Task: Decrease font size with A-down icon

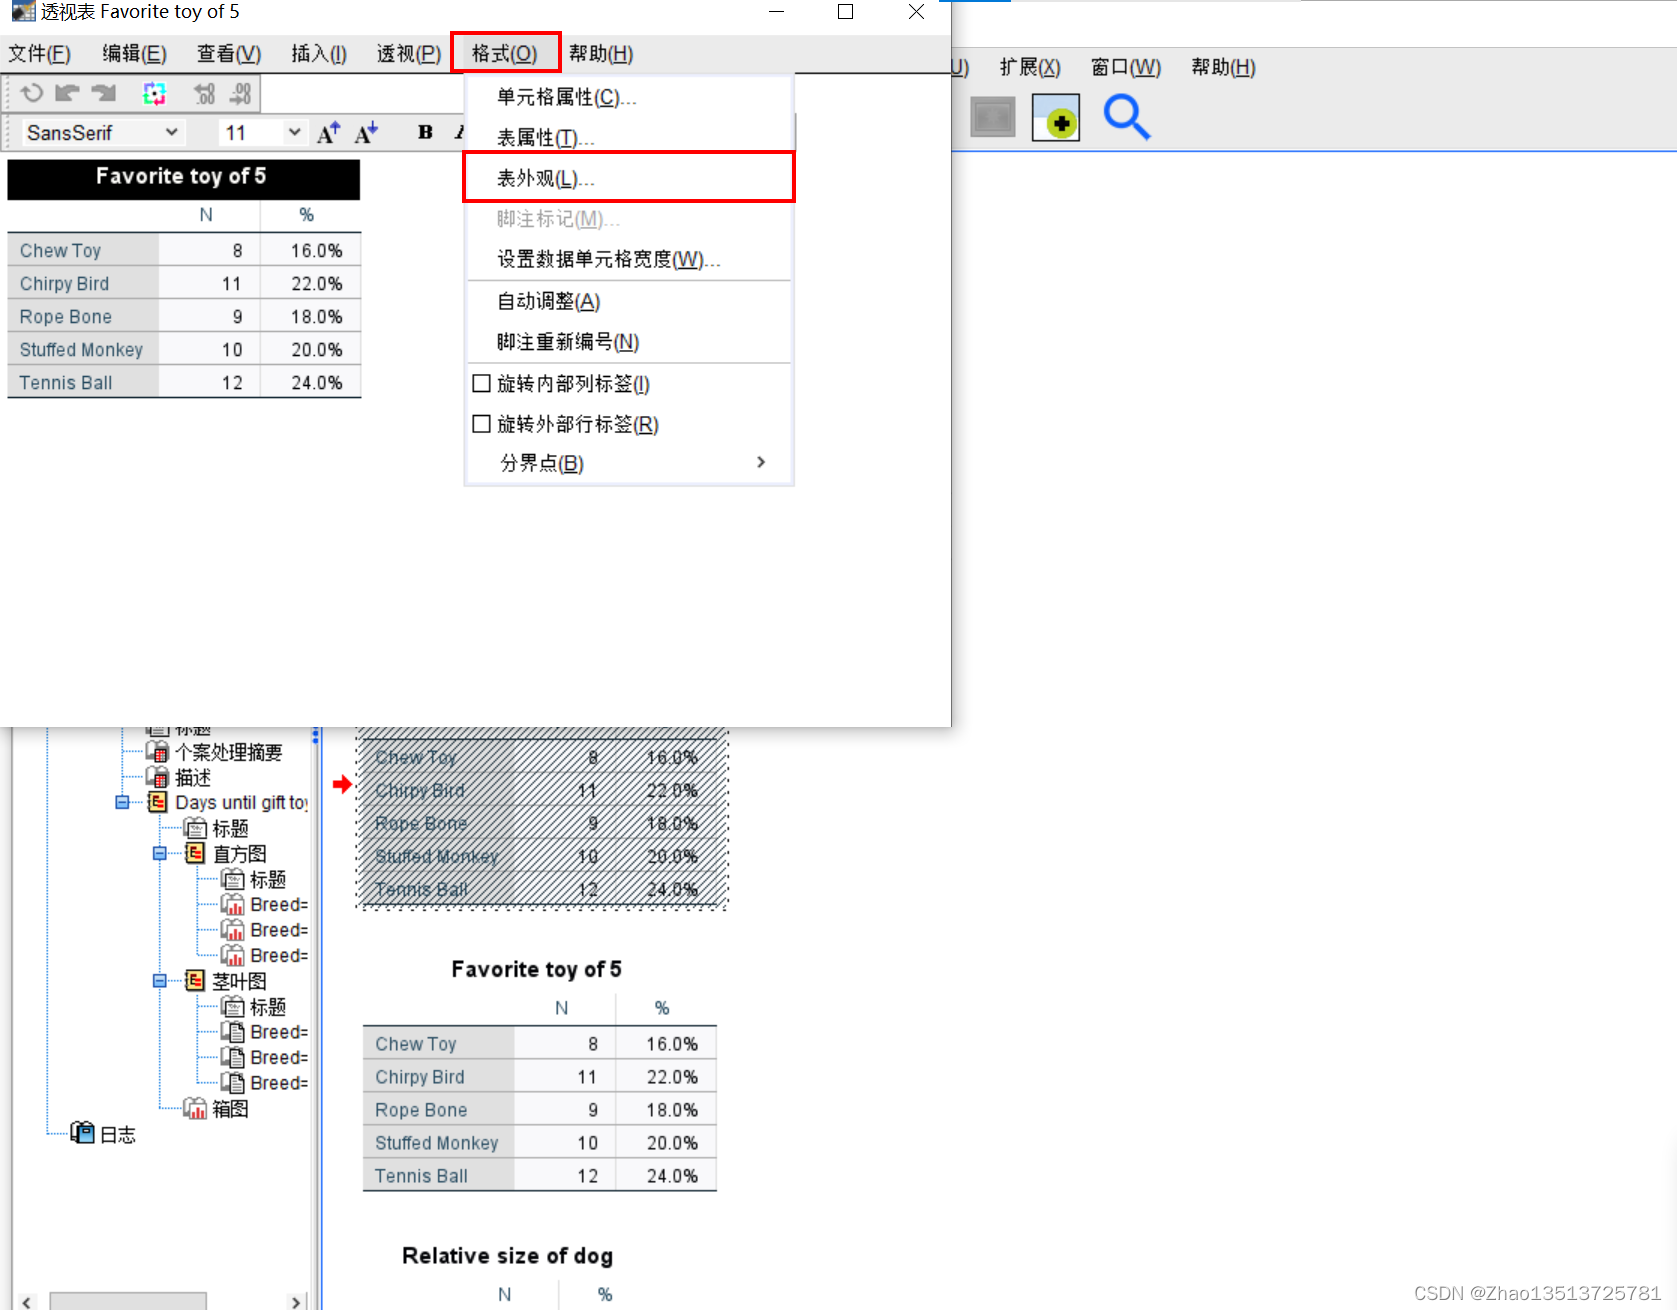Action: click(x=366, y=132)
